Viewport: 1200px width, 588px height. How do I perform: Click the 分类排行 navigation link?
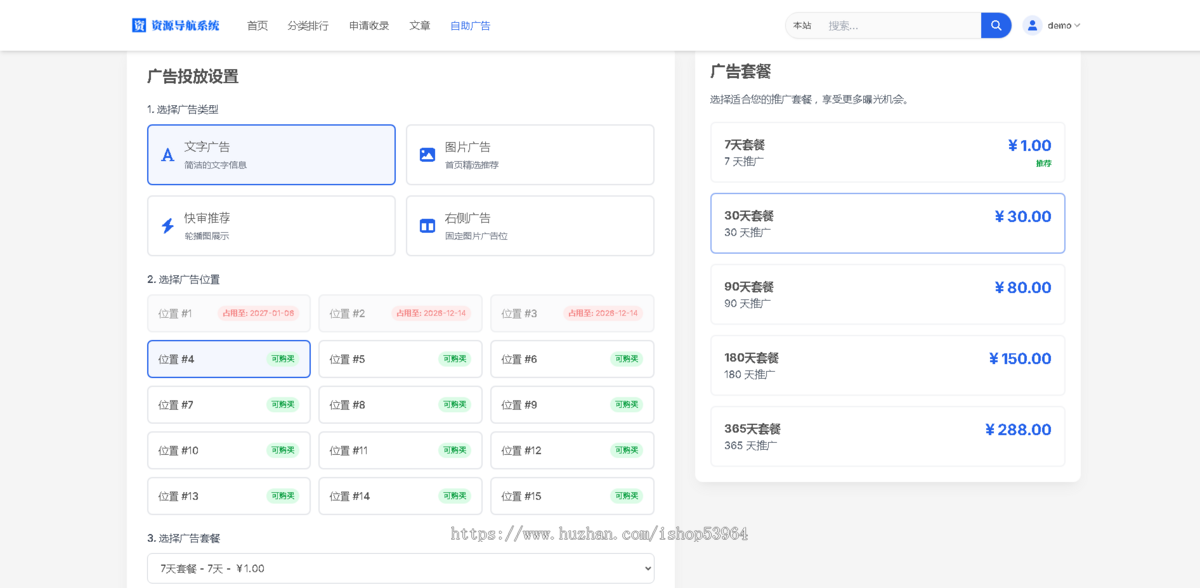(x=309, y=25)
